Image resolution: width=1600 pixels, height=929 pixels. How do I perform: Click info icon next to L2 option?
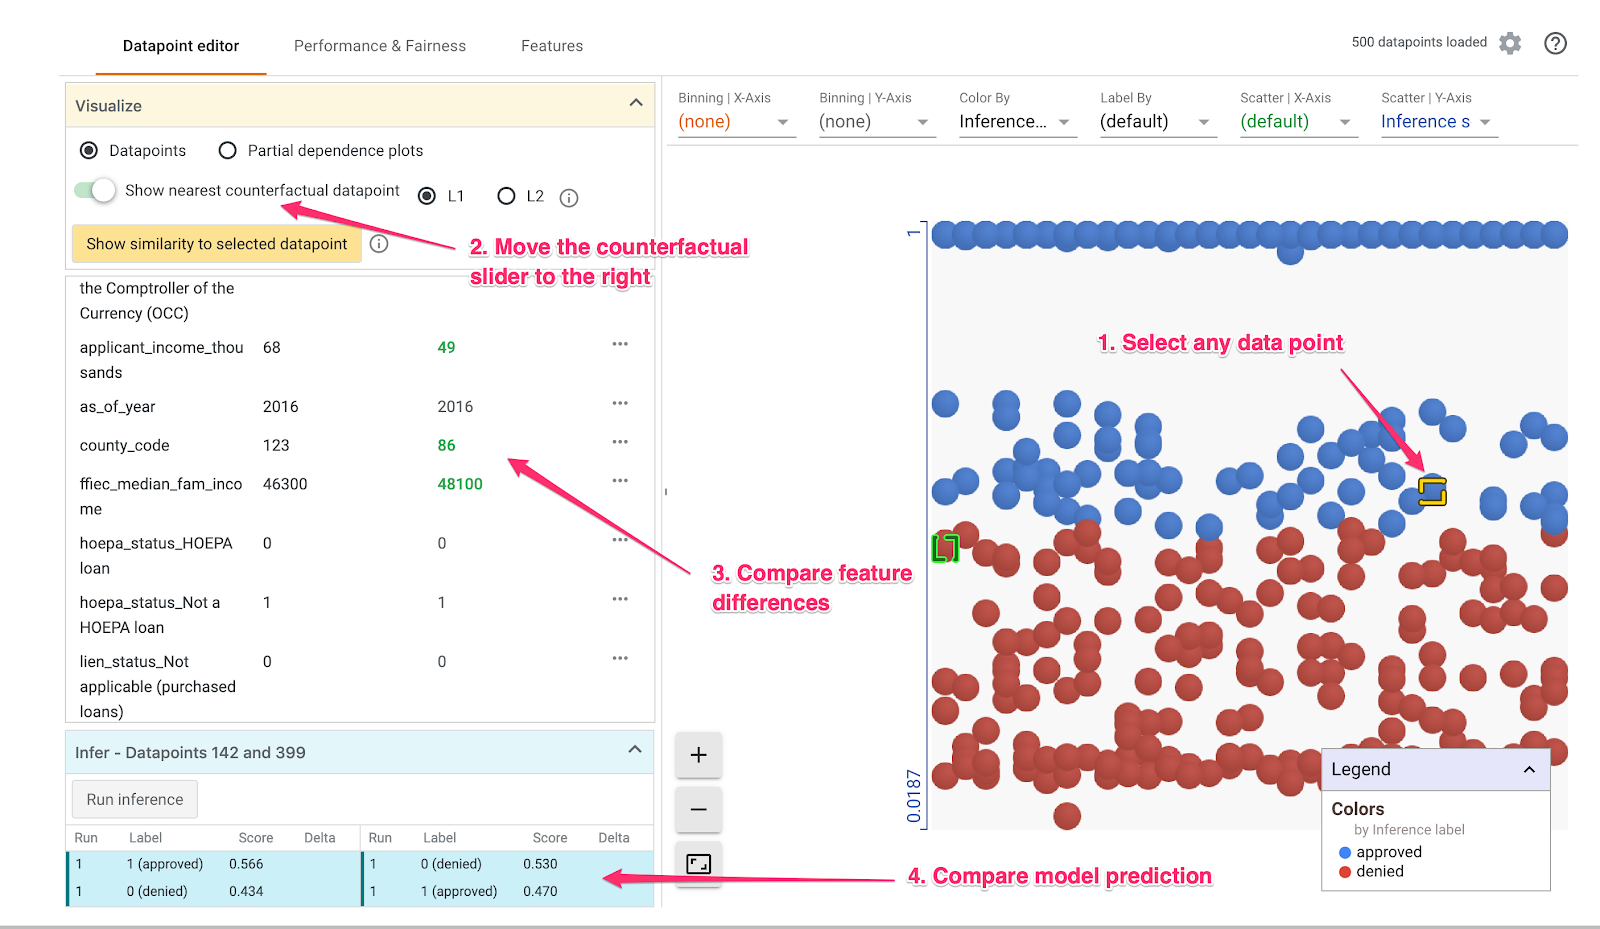click(x=569, y=198)
